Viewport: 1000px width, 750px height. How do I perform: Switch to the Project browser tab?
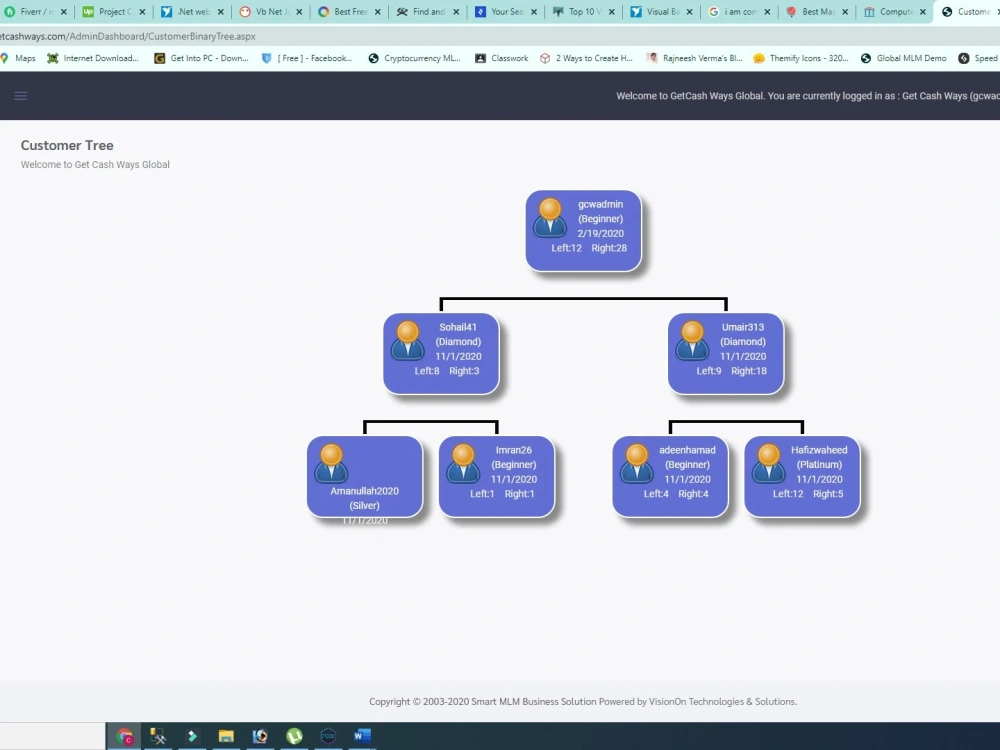pos(108,11)
